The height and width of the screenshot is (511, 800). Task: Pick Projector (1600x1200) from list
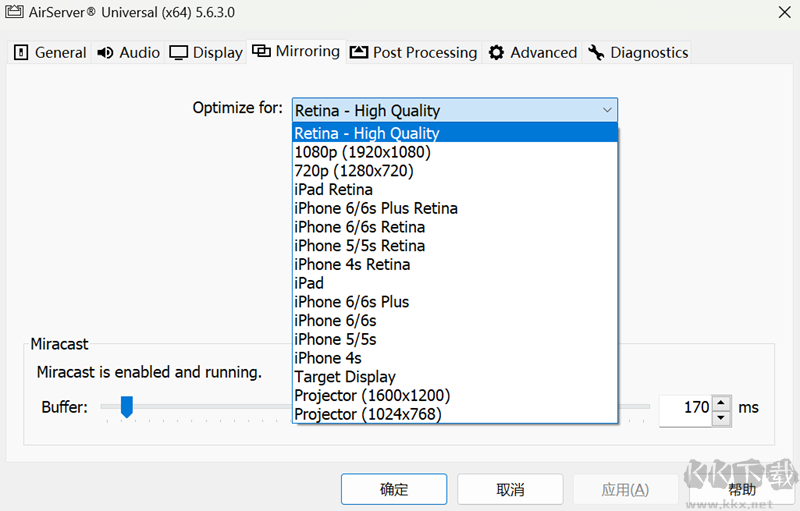pos(372,396)
